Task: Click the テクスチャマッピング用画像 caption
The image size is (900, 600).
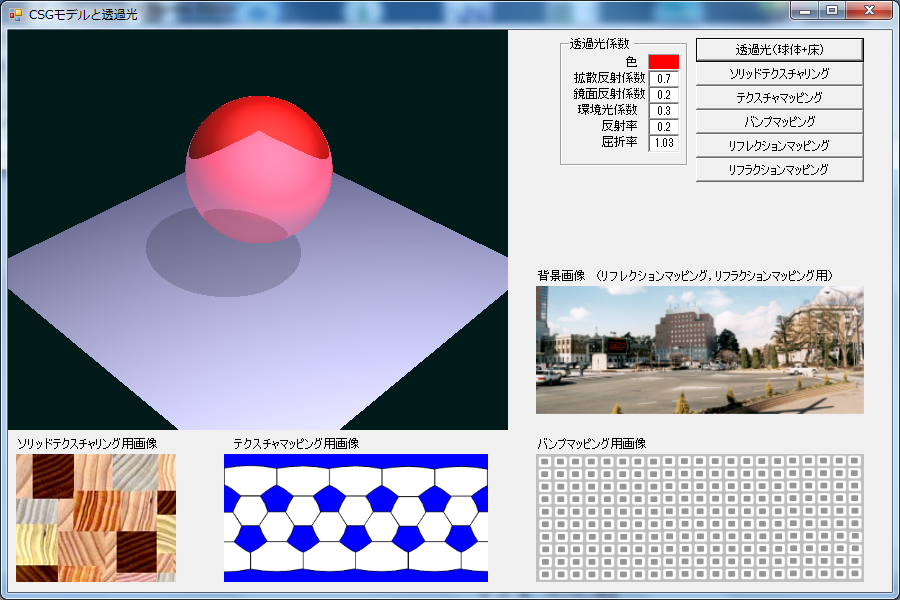Action: tap(296, 444)
